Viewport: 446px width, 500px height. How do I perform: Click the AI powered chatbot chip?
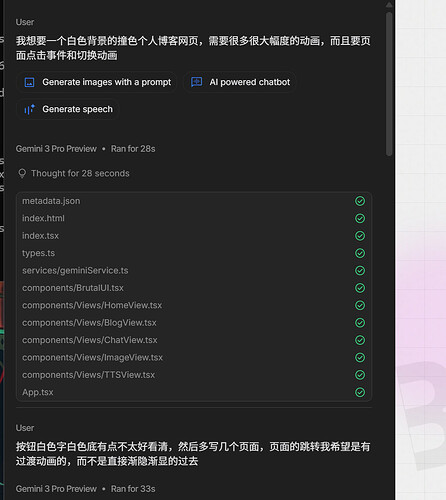(239, 82)
